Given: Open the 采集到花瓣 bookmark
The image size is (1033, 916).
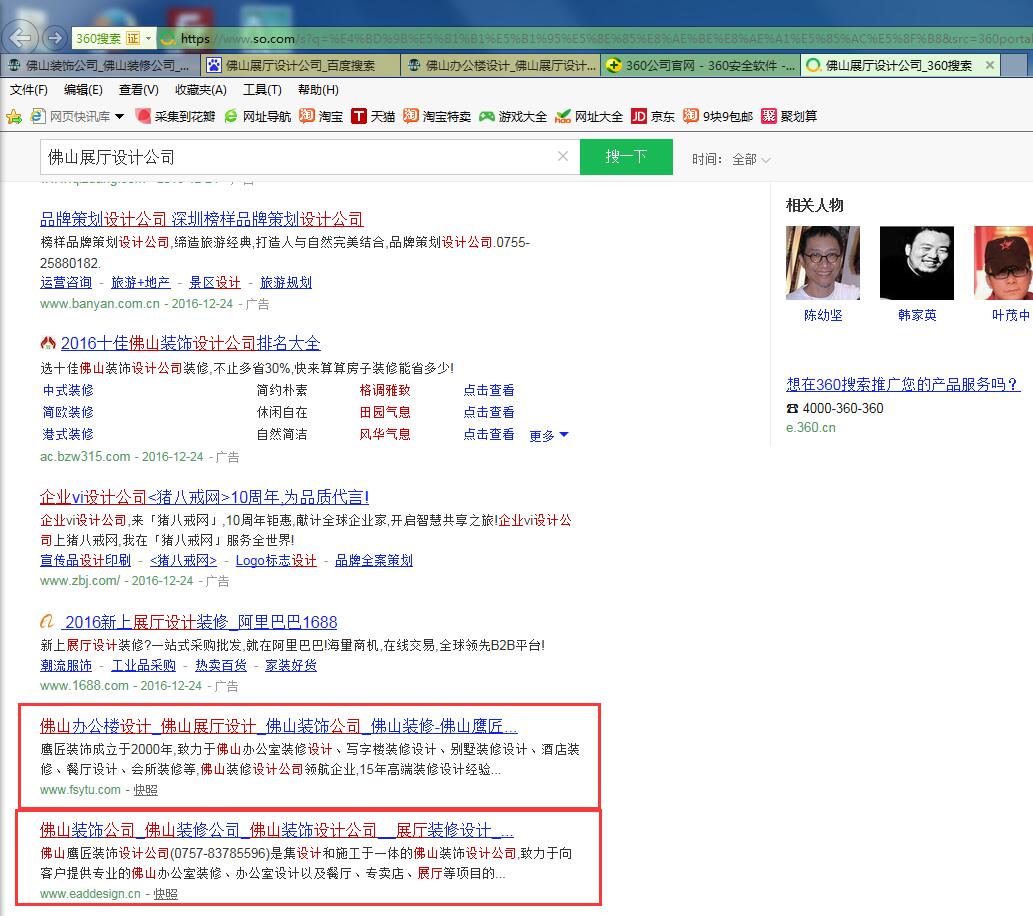Looking at the screenshot, I should (175, 117).
